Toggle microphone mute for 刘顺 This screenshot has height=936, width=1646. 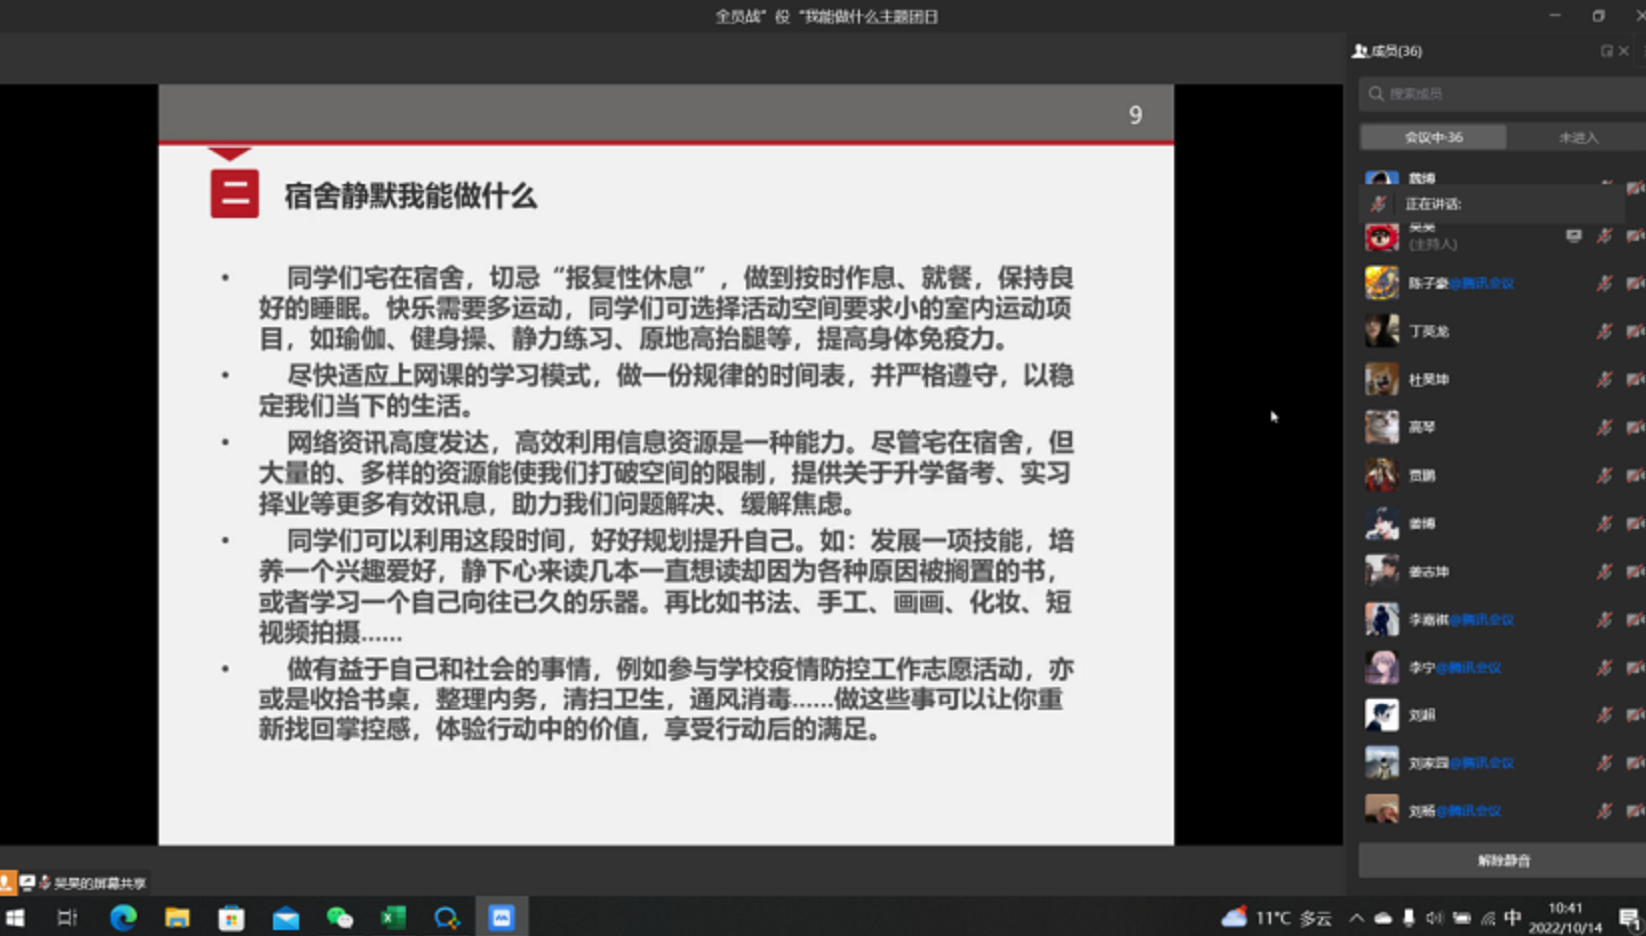[1604, 715]
